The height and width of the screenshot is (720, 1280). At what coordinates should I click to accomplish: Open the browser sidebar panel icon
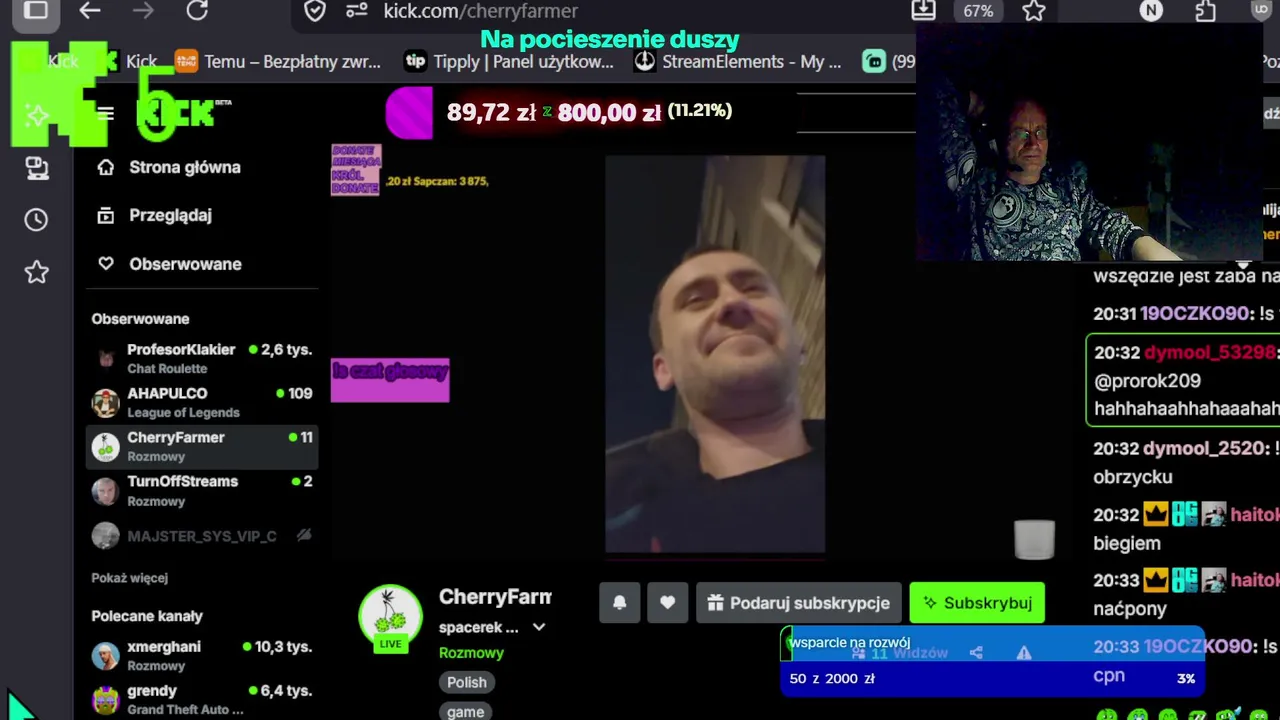click(x=36, y=11)
